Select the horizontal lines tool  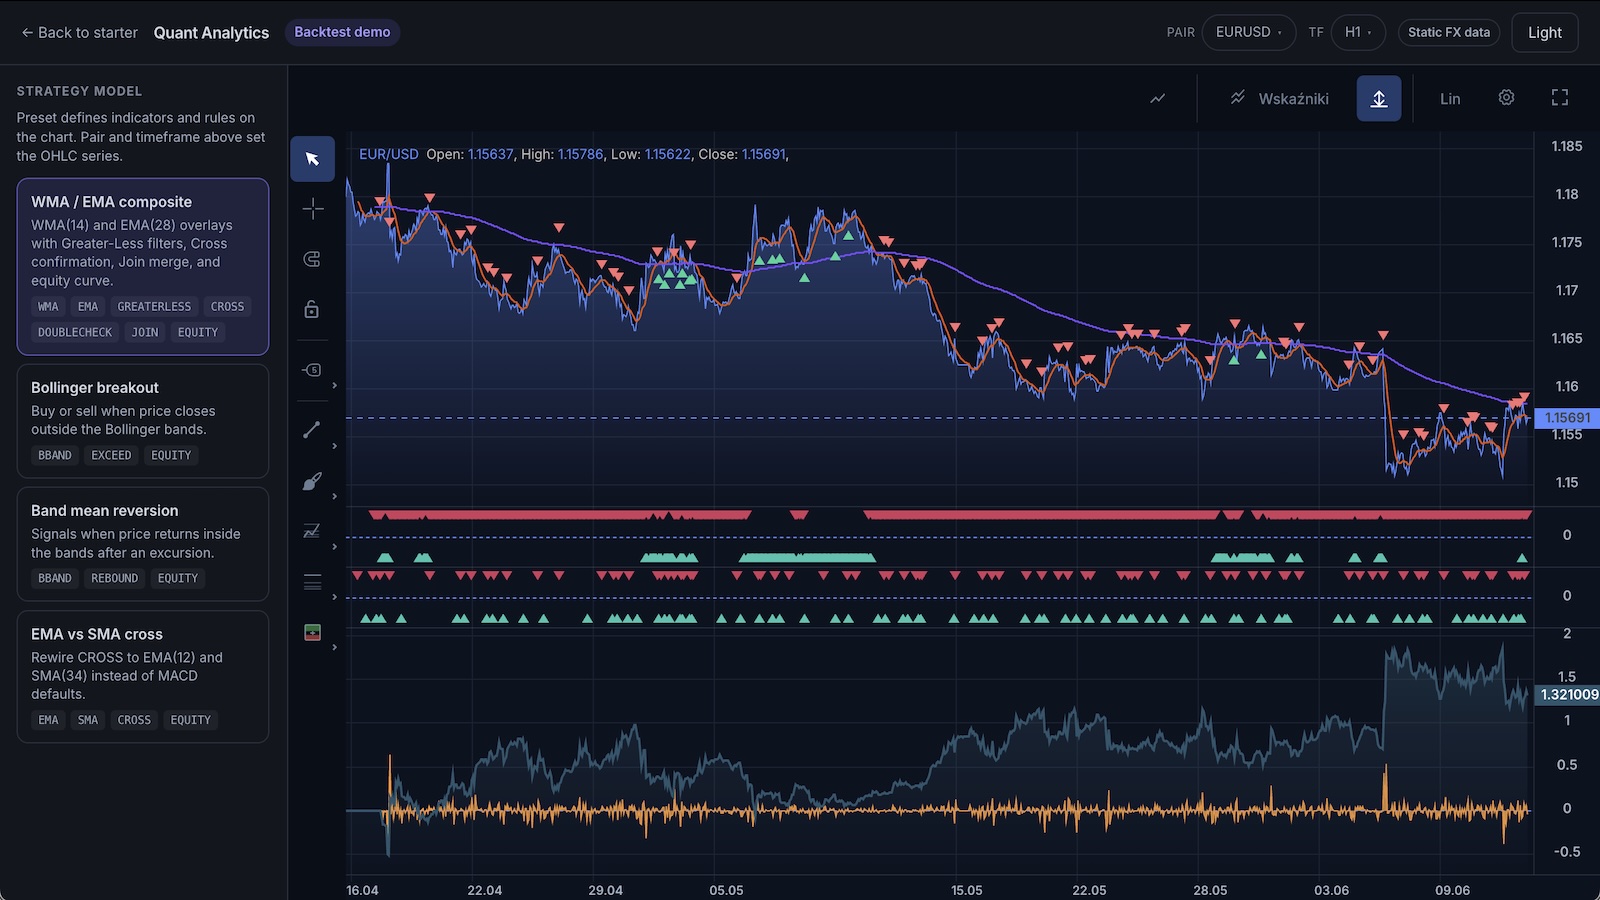312,582
